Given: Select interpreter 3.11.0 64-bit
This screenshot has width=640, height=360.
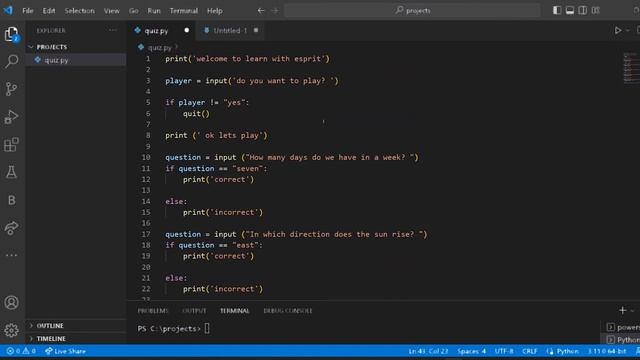Looking at the screenshot, I should (x=607, y=351).
